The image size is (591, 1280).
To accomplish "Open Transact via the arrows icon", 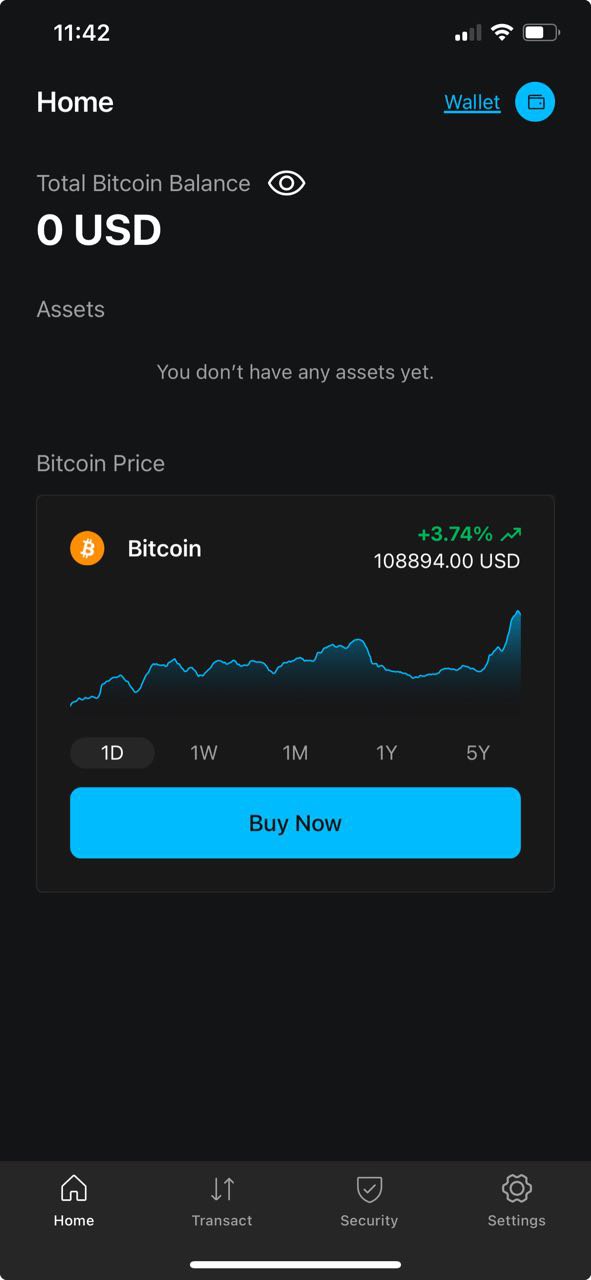I will 222,1188.
